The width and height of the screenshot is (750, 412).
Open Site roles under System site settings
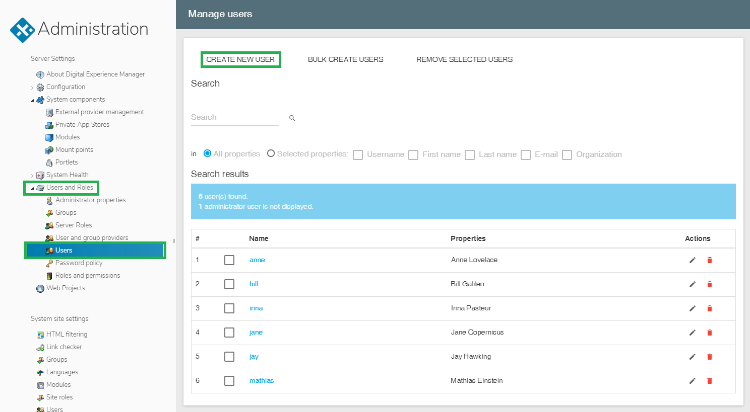tap(59, 397)
